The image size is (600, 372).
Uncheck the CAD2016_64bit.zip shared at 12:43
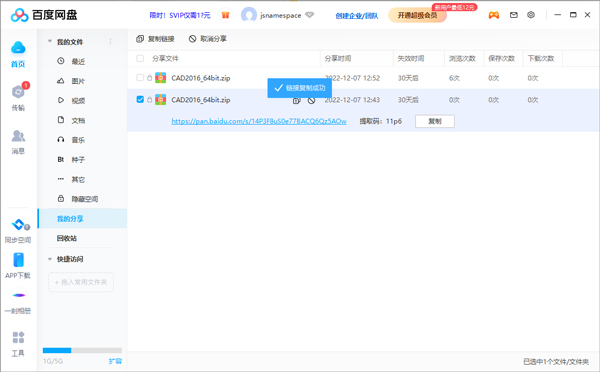(x=140, y=100)
